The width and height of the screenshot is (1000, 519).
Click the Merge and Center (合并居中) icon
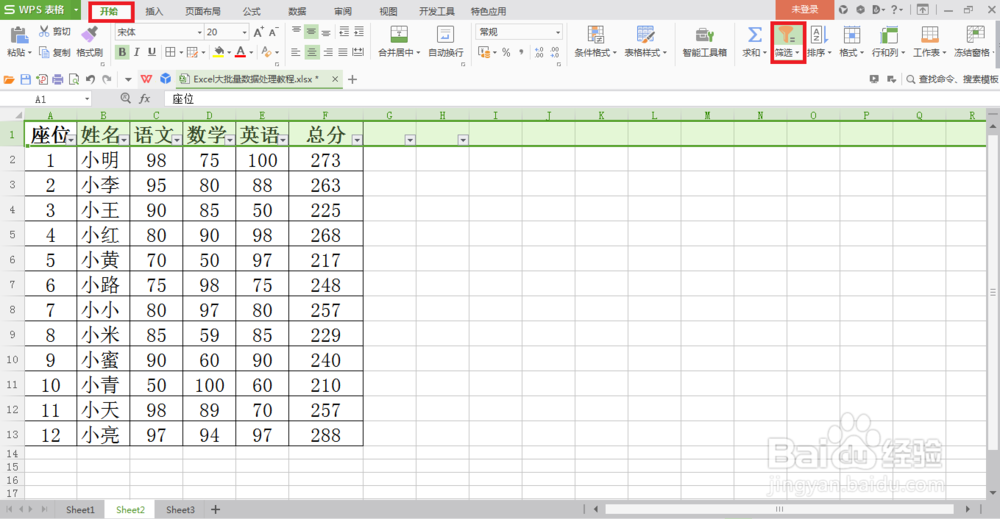[x=399, y=34]
